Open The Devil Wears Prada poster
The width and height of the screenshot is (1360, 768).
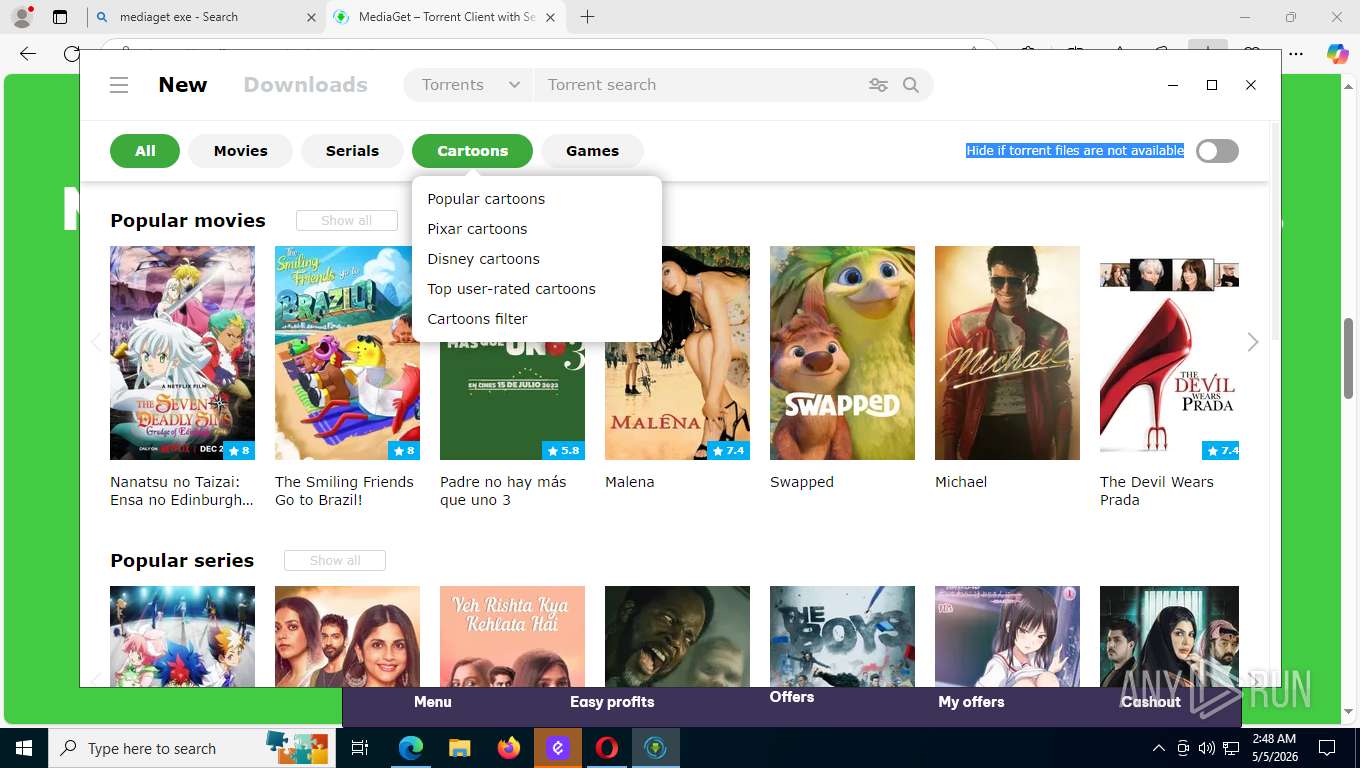pyautogui.click(x=1169, y=353)
